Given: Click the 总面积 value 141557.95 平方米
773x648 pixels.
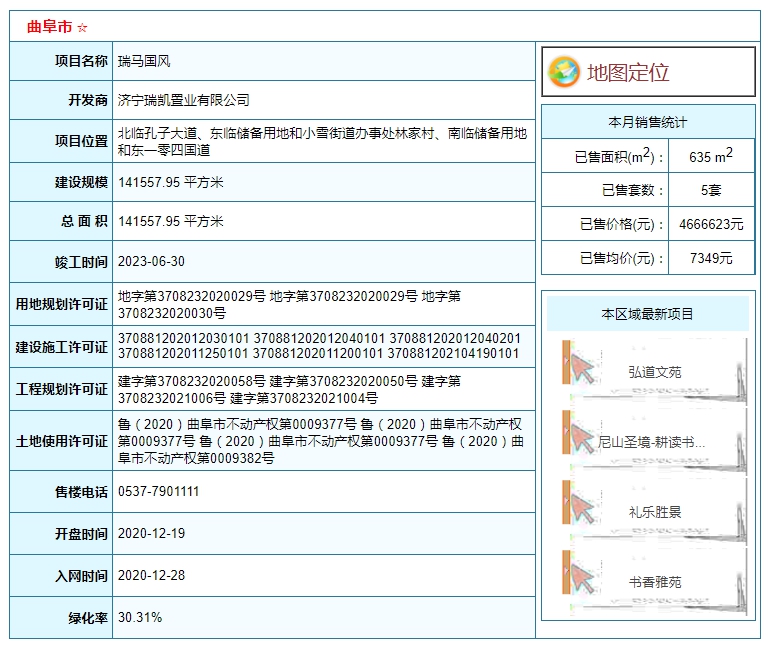Looking at the screenshot, I should pos(171,221).
